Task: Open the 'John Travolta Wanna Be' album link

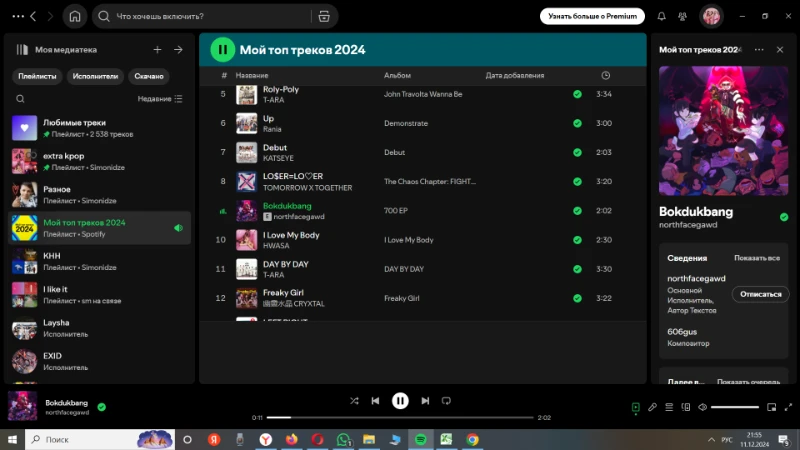Action: click(x=423, y=94)
